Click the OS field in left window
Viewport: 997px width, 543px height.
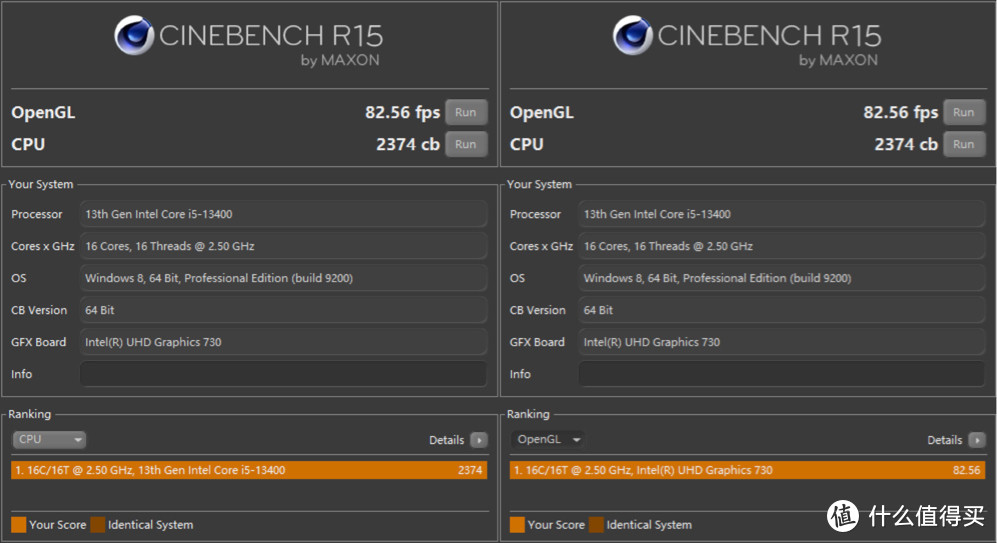tap(284, 278)
